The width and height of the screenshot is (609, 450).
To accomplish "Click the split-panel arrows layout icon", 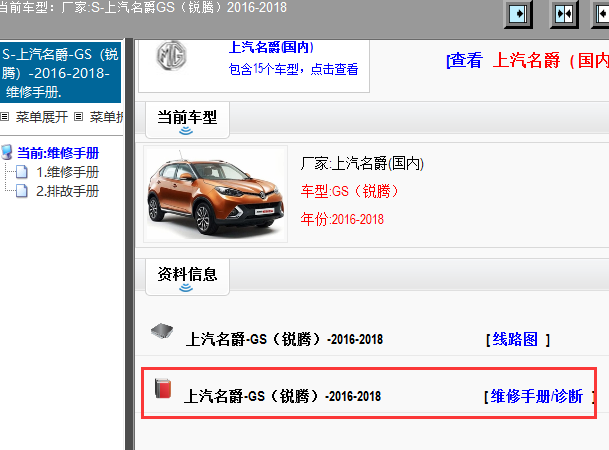I will pyautogui.click(x=564, y=14).
